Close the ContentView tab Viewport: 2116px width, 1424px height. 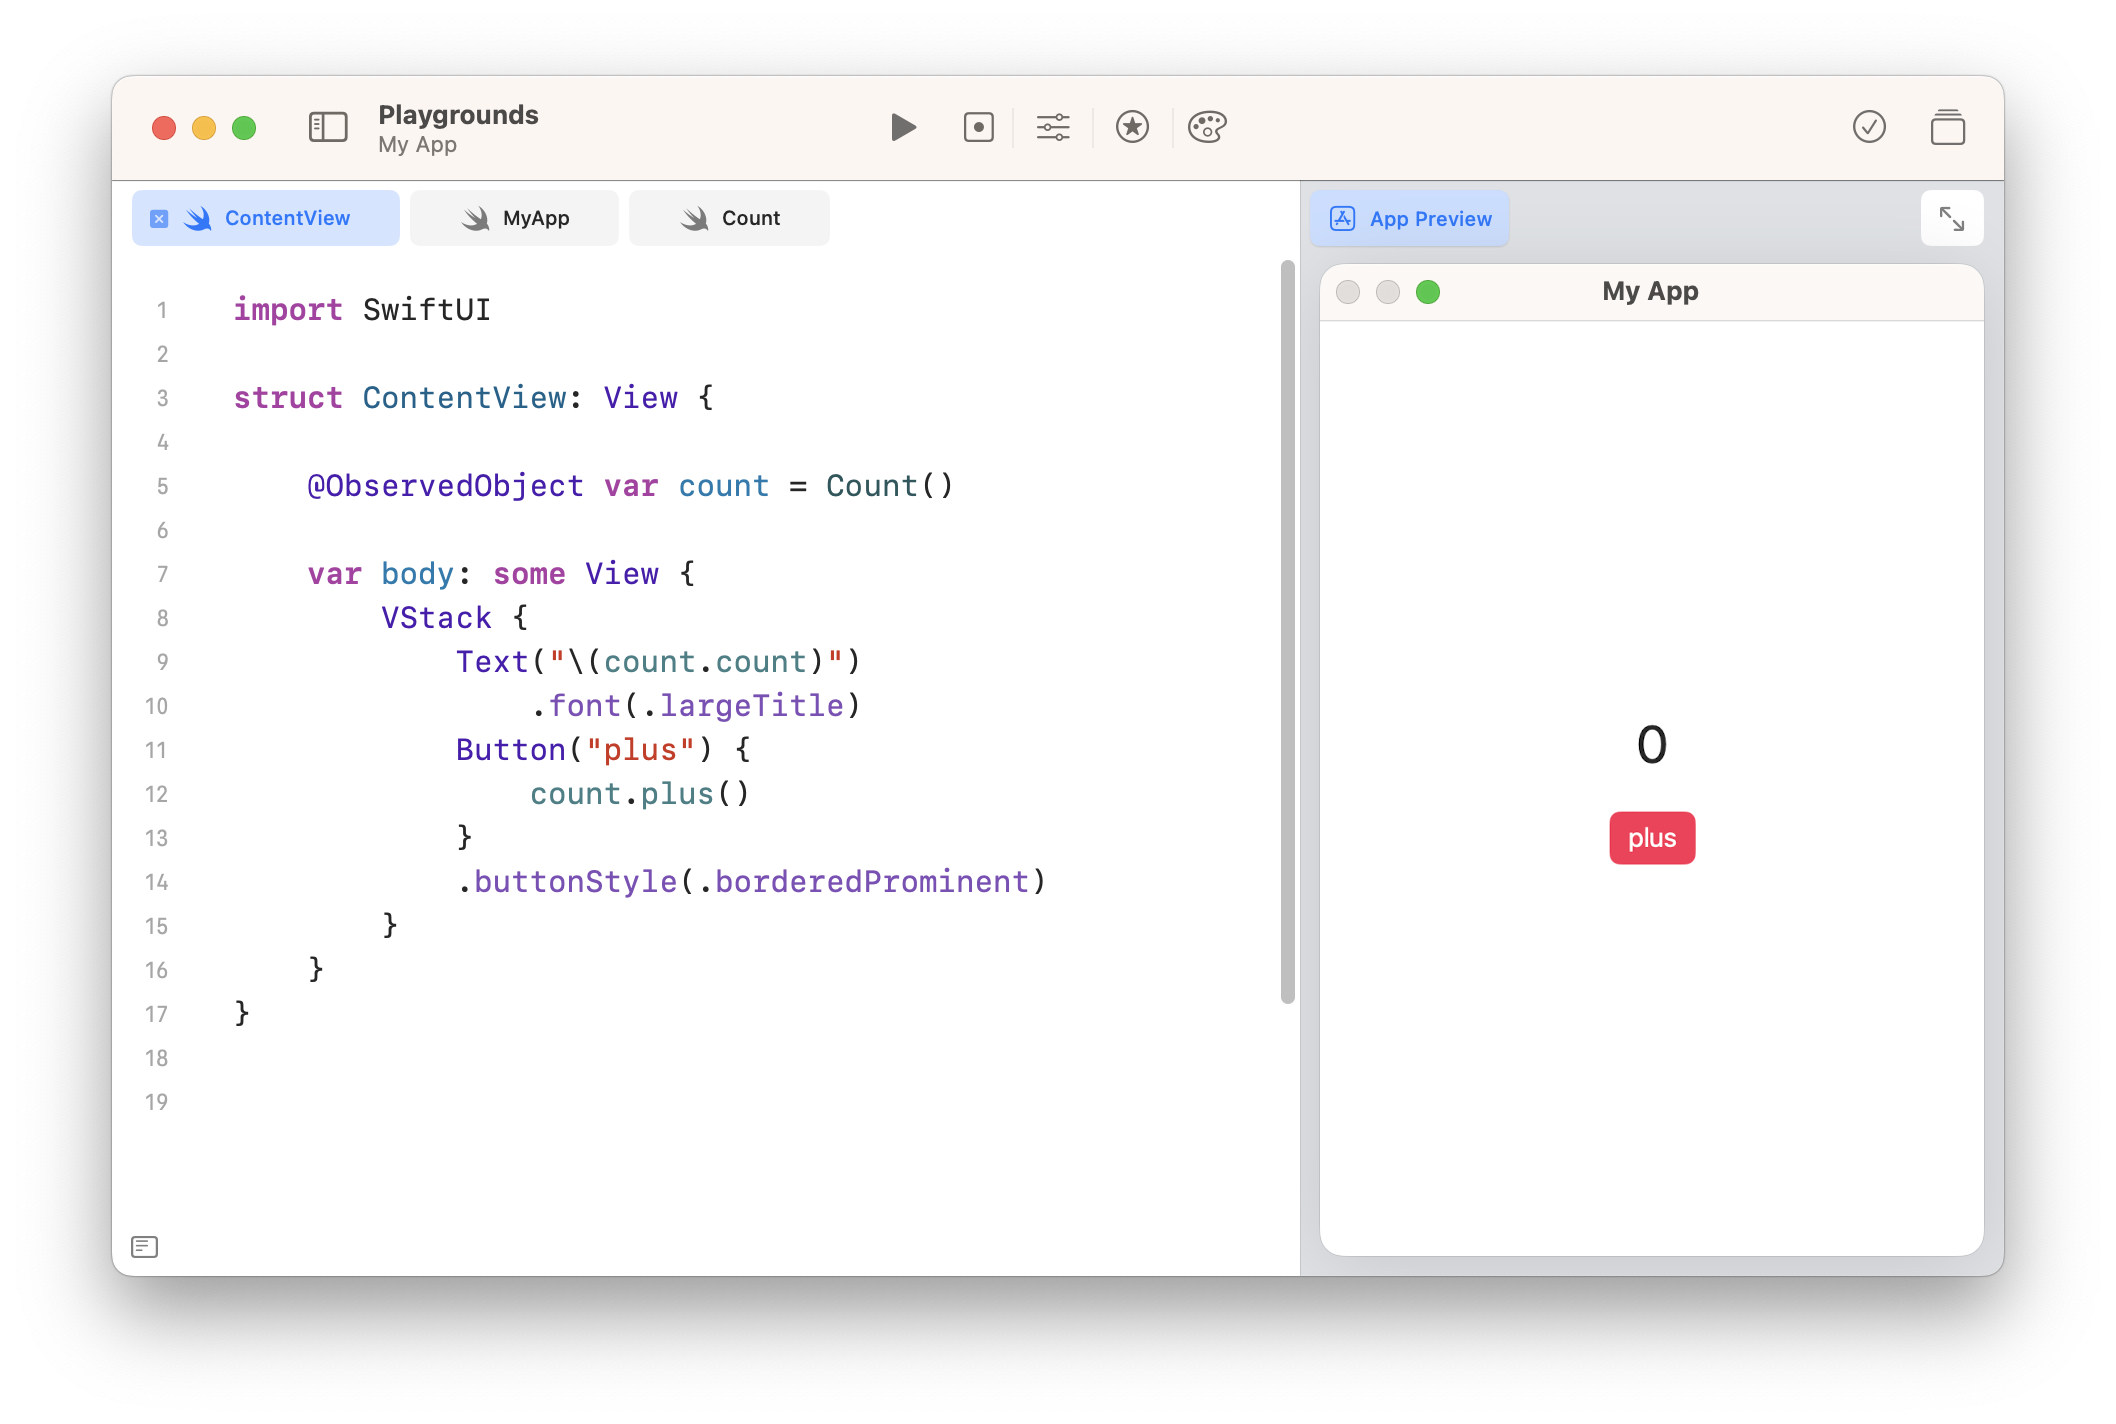(159, 218)
